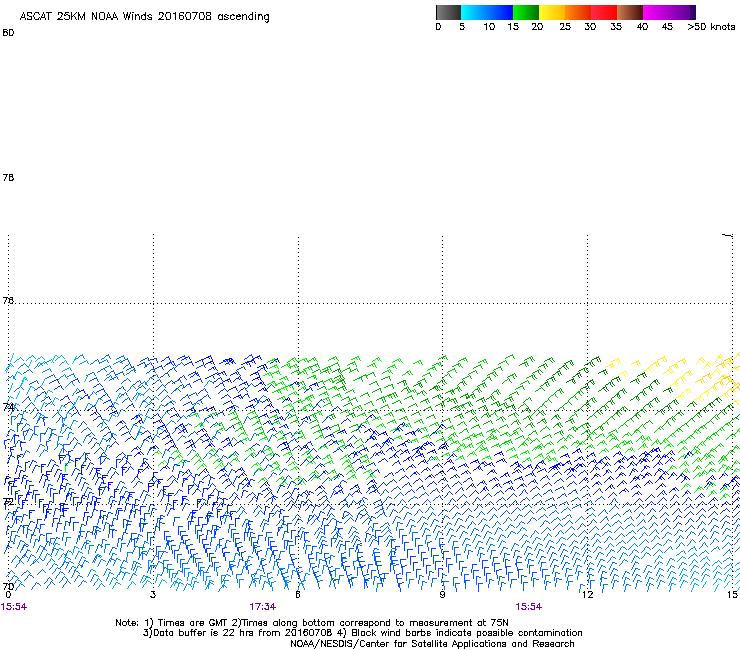Click the '30' label under the color legend
Viewport: 740px width, 650px height.
click(590, 27)
